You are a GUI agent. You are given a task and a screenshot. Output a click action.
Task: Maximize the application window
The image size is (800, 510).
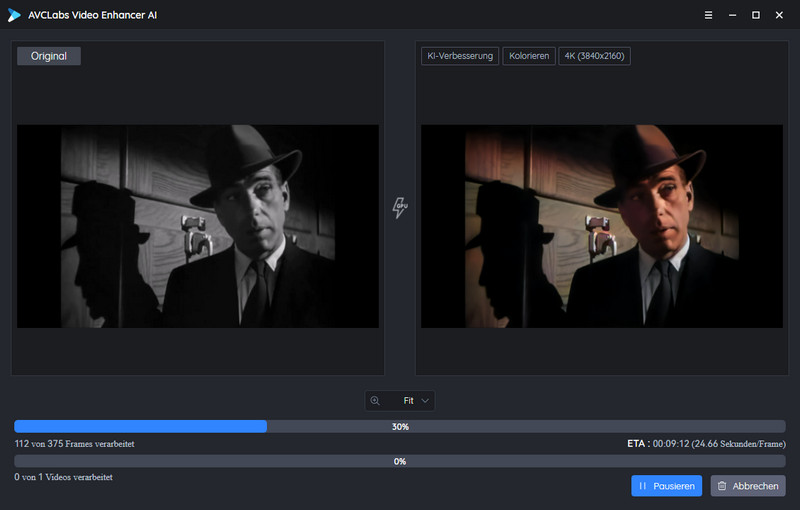pos(756,15)
